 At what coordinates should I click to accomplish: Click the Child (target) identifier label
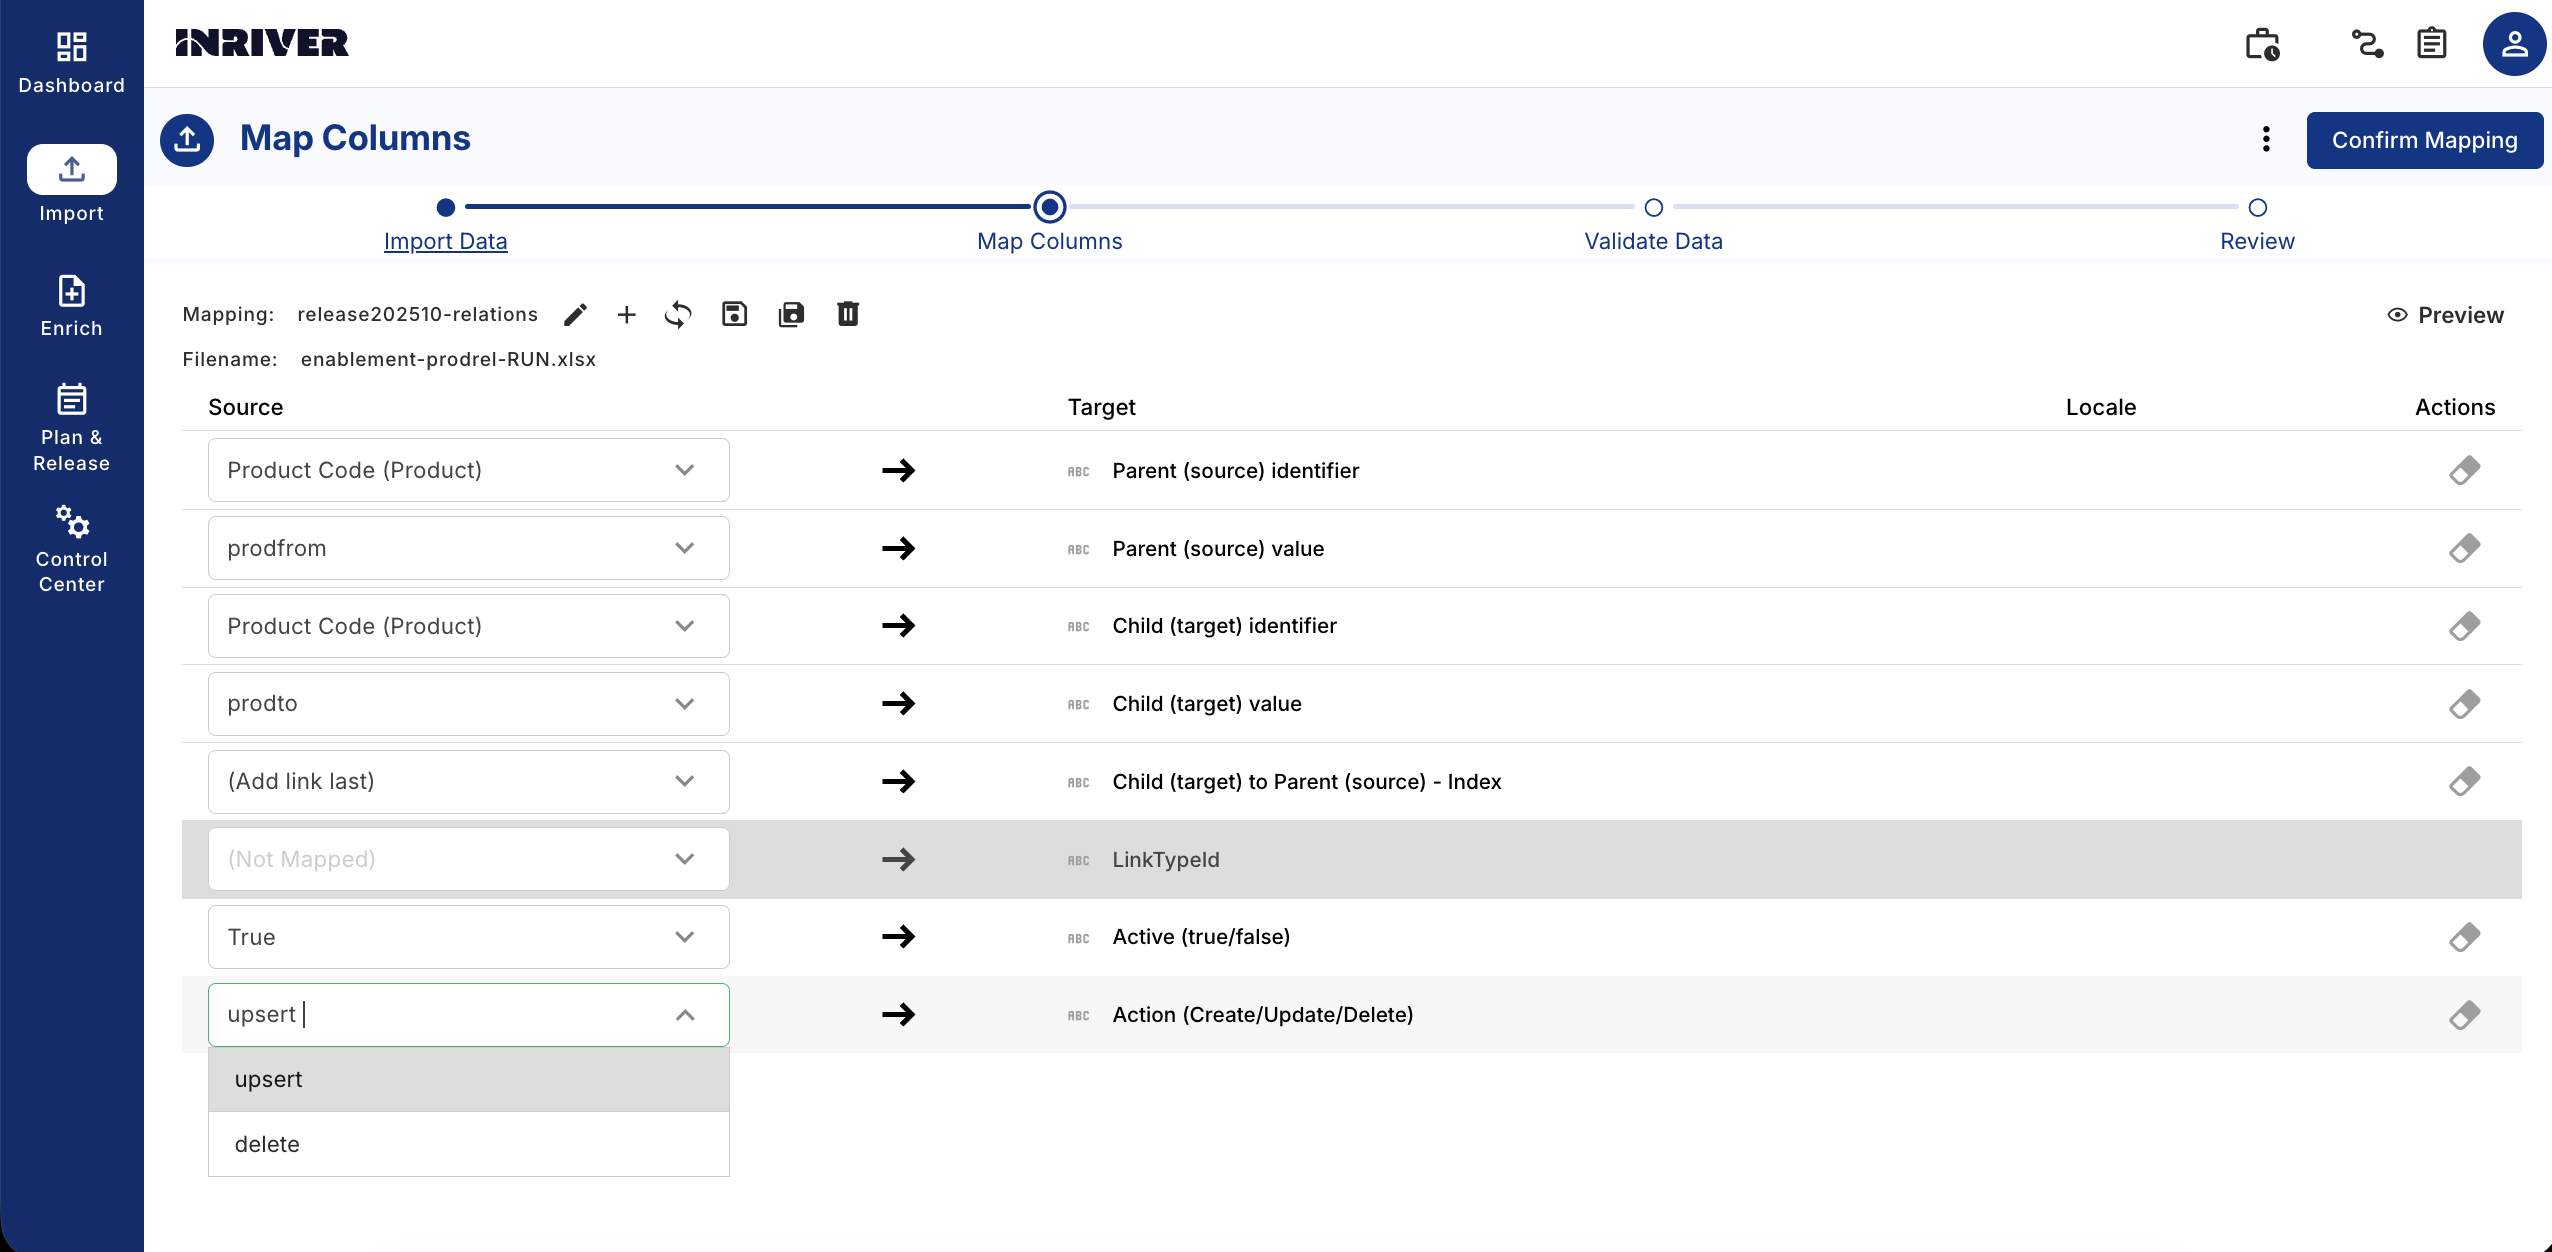point(1224,626)
